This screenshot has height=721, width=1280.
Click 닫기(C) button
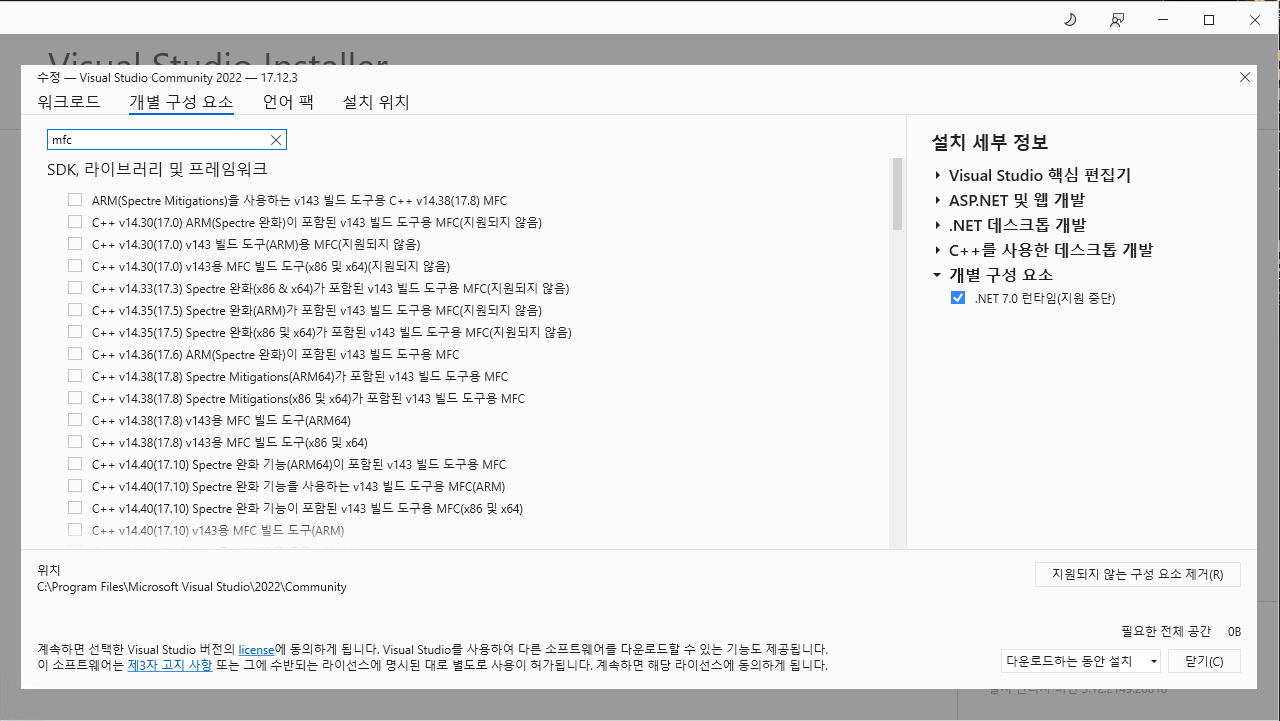pyautogui.click(x=1204, y=661)
